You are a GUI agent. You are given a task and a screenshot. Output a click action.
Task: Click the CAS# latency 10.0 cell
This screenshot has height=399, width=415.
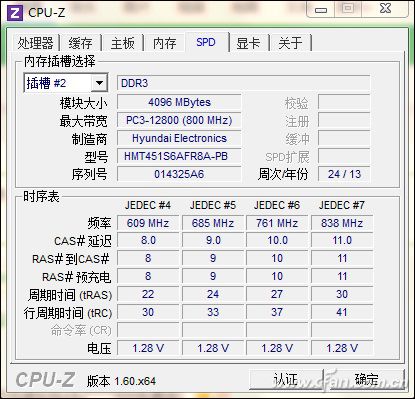tap(277, 240)
